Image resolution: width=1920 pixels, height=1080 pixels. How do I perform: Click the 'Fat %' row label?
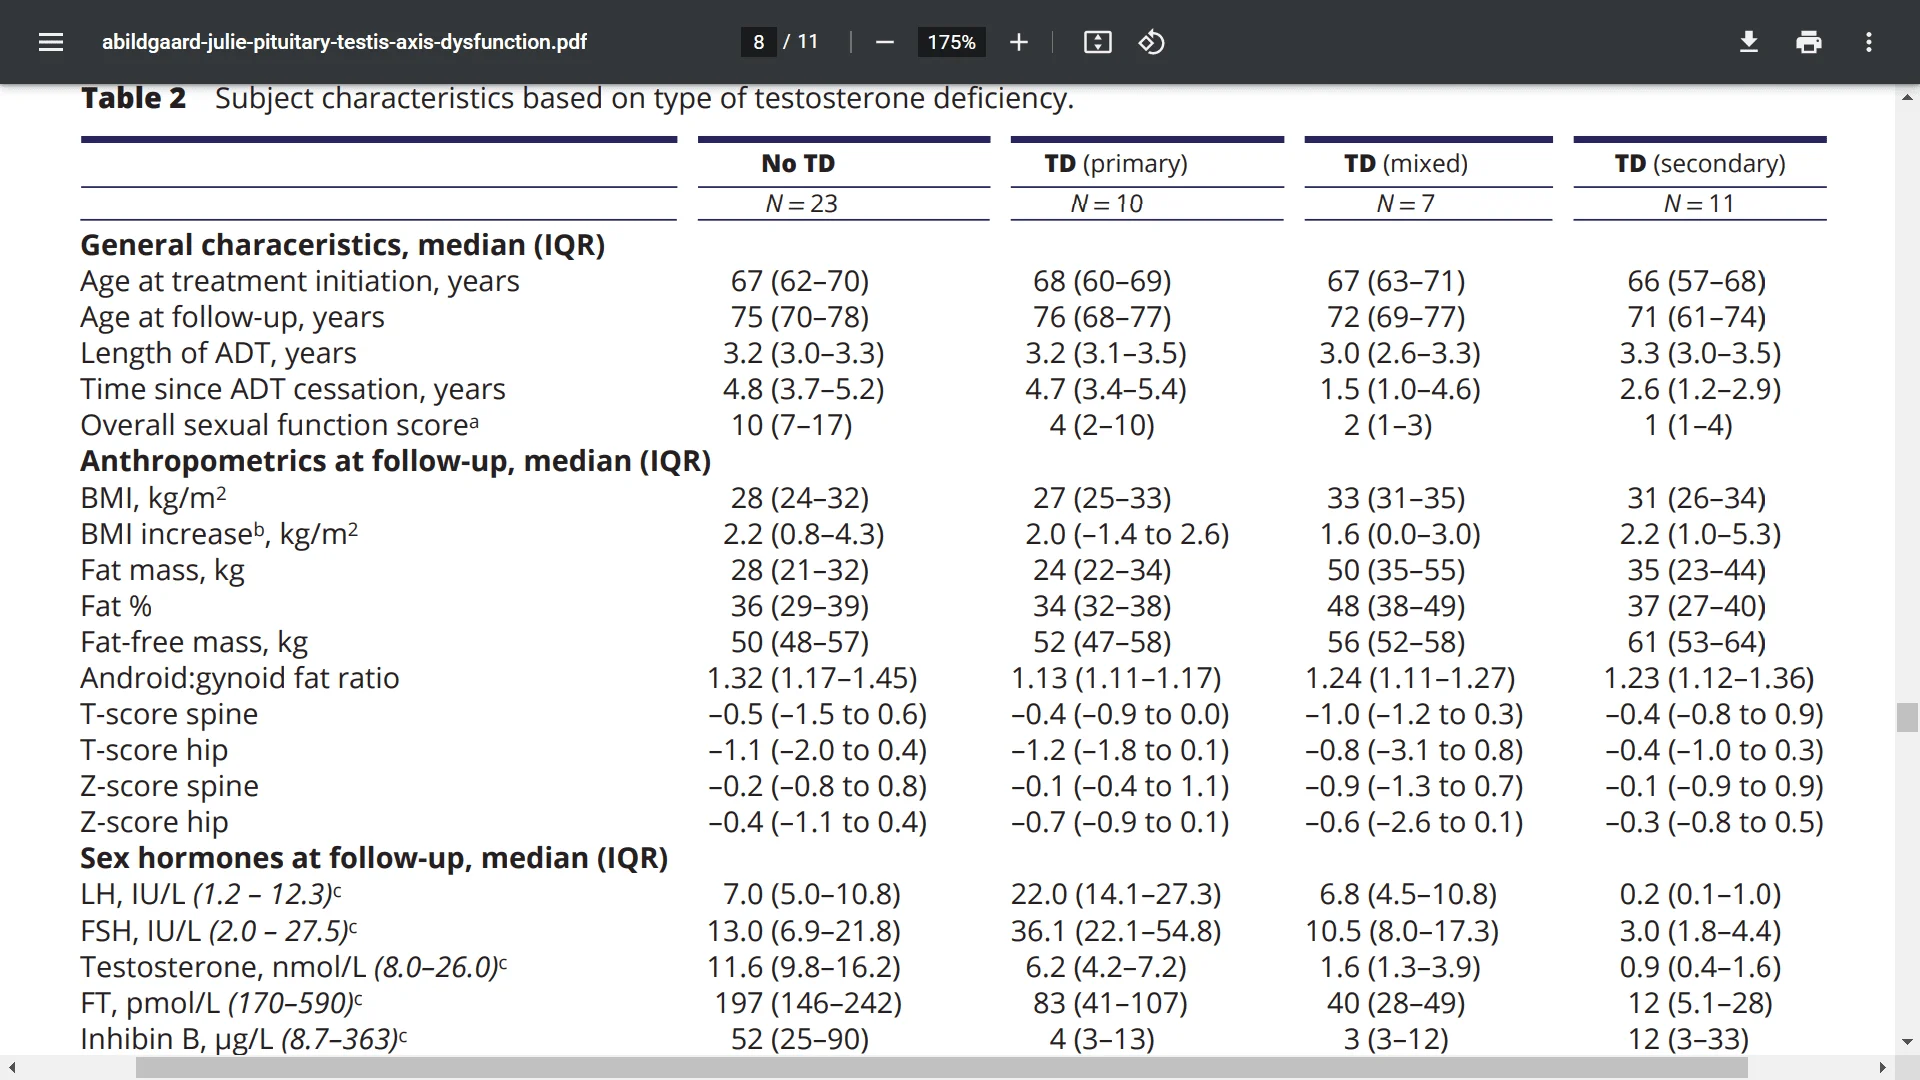pyautogui.click(x=116, y=606)
